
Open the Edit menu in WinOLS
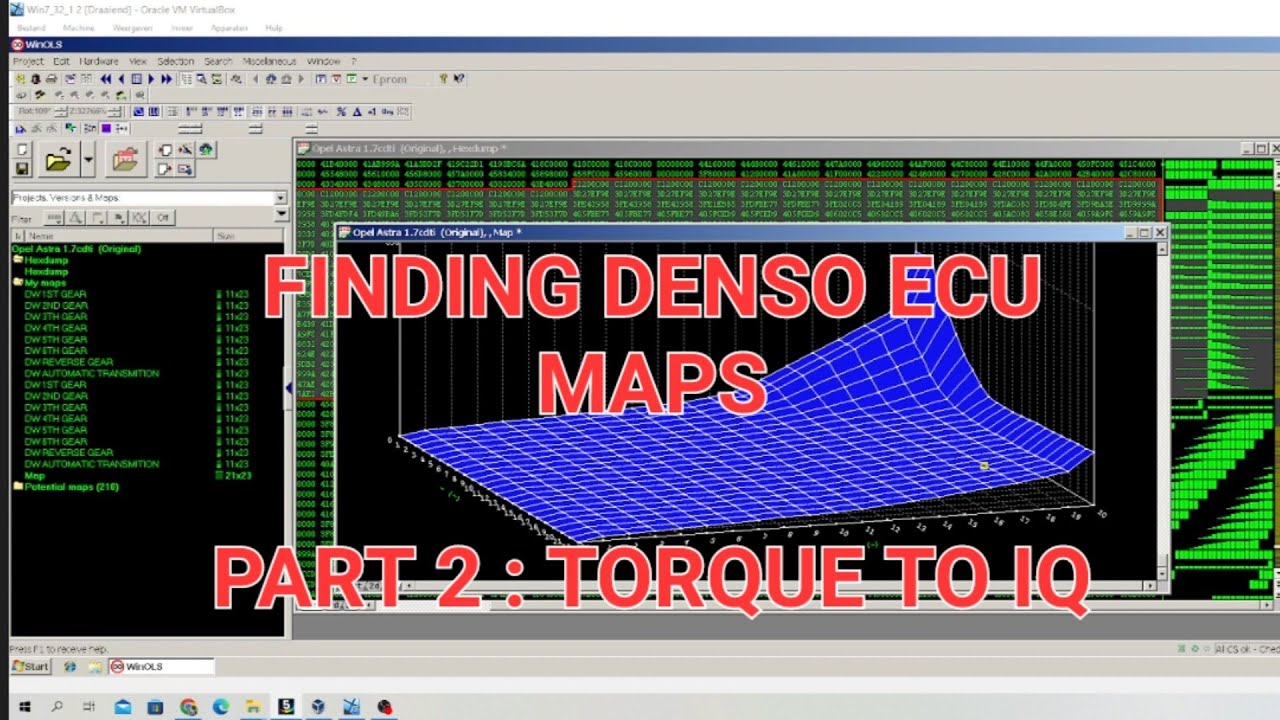(61, 61)
